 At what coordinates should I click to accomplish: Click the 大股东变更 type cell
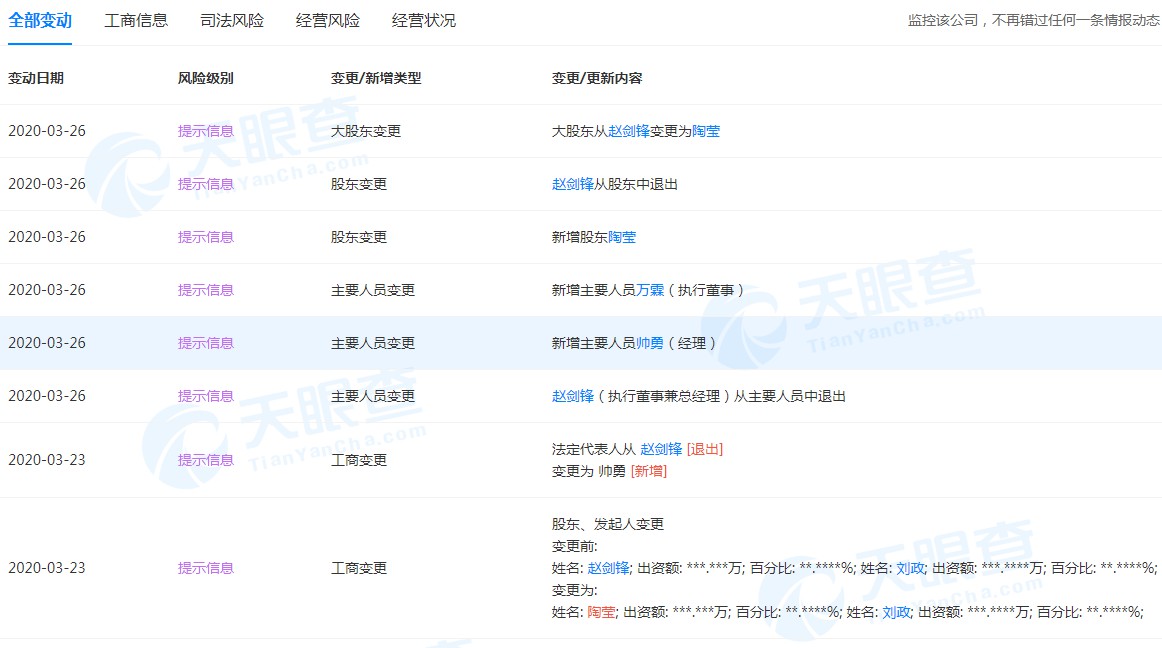[x=366, y=131]
